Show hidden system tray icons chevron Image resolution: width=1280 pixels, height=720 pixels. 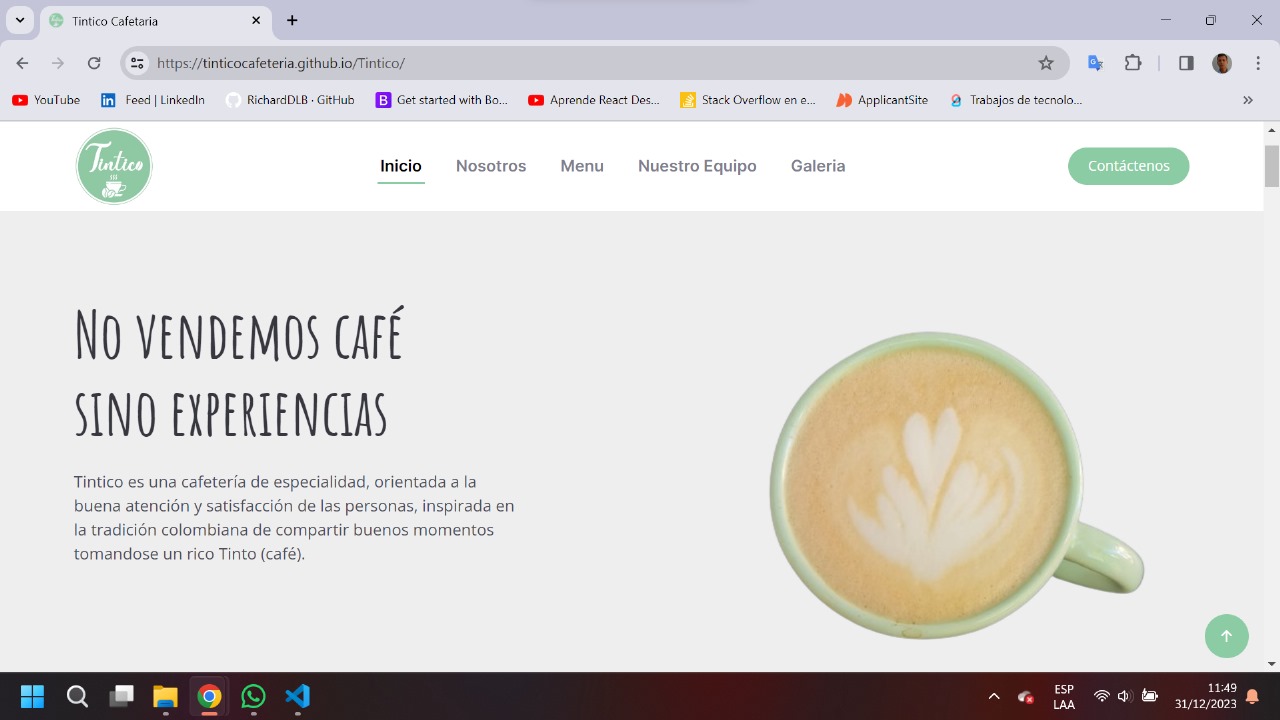(994, 696)
